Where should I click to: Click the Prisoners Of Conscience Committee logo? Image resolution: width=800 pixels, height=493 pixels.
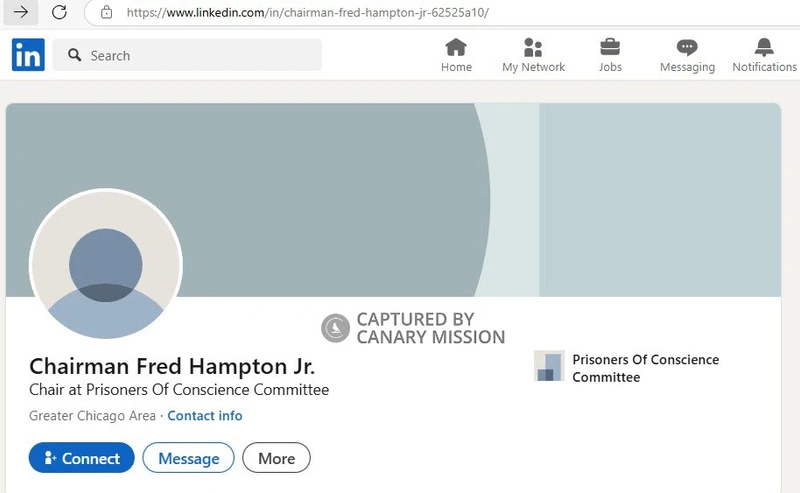tap(549, 366)
